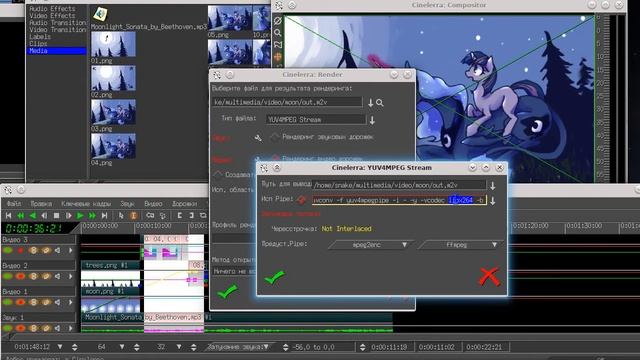The height and width of the screenshot is (360, 640).
Task: Toggle the play track button for Видео 3
Action: 7,250
